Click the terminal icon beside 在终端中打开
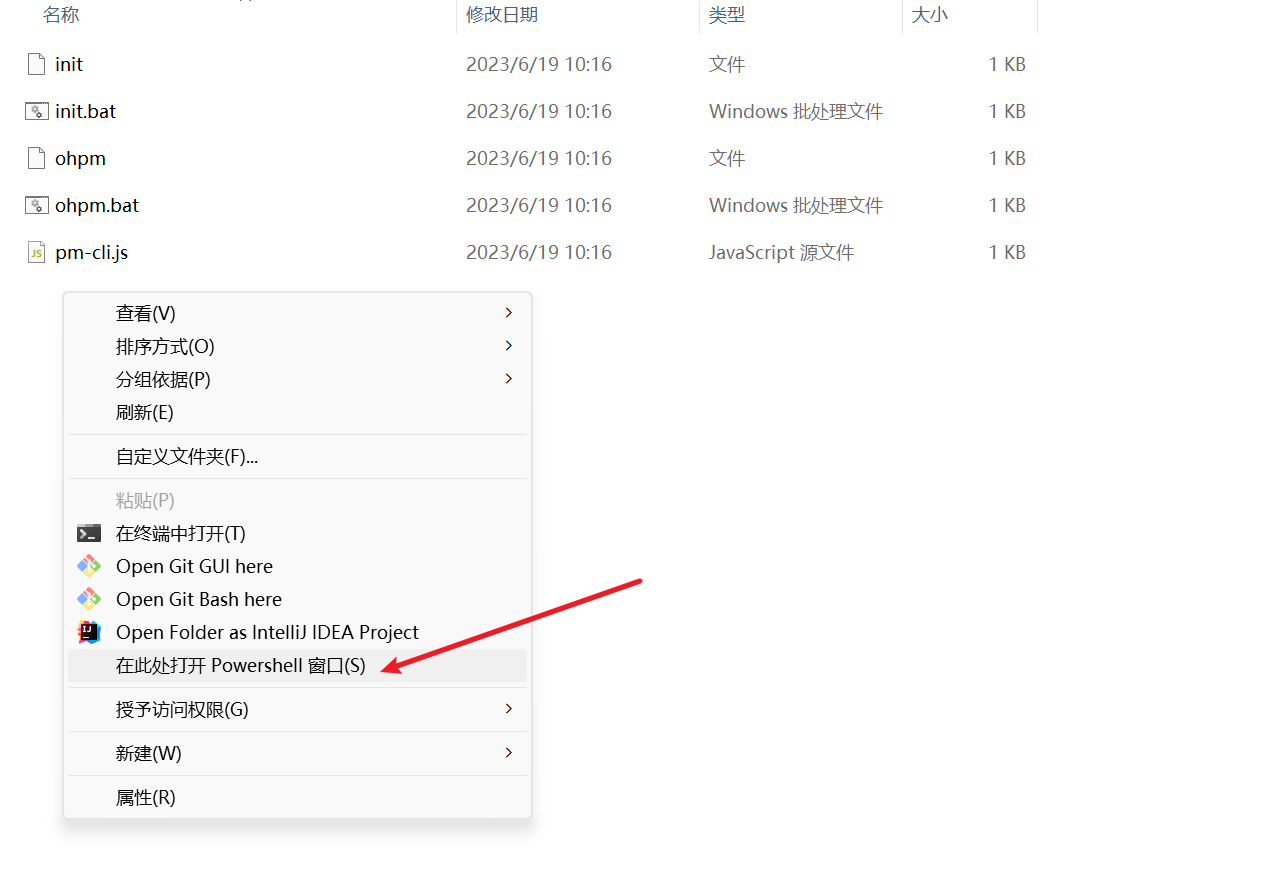This screenshot has width=1269, height=877. point(89,533)
